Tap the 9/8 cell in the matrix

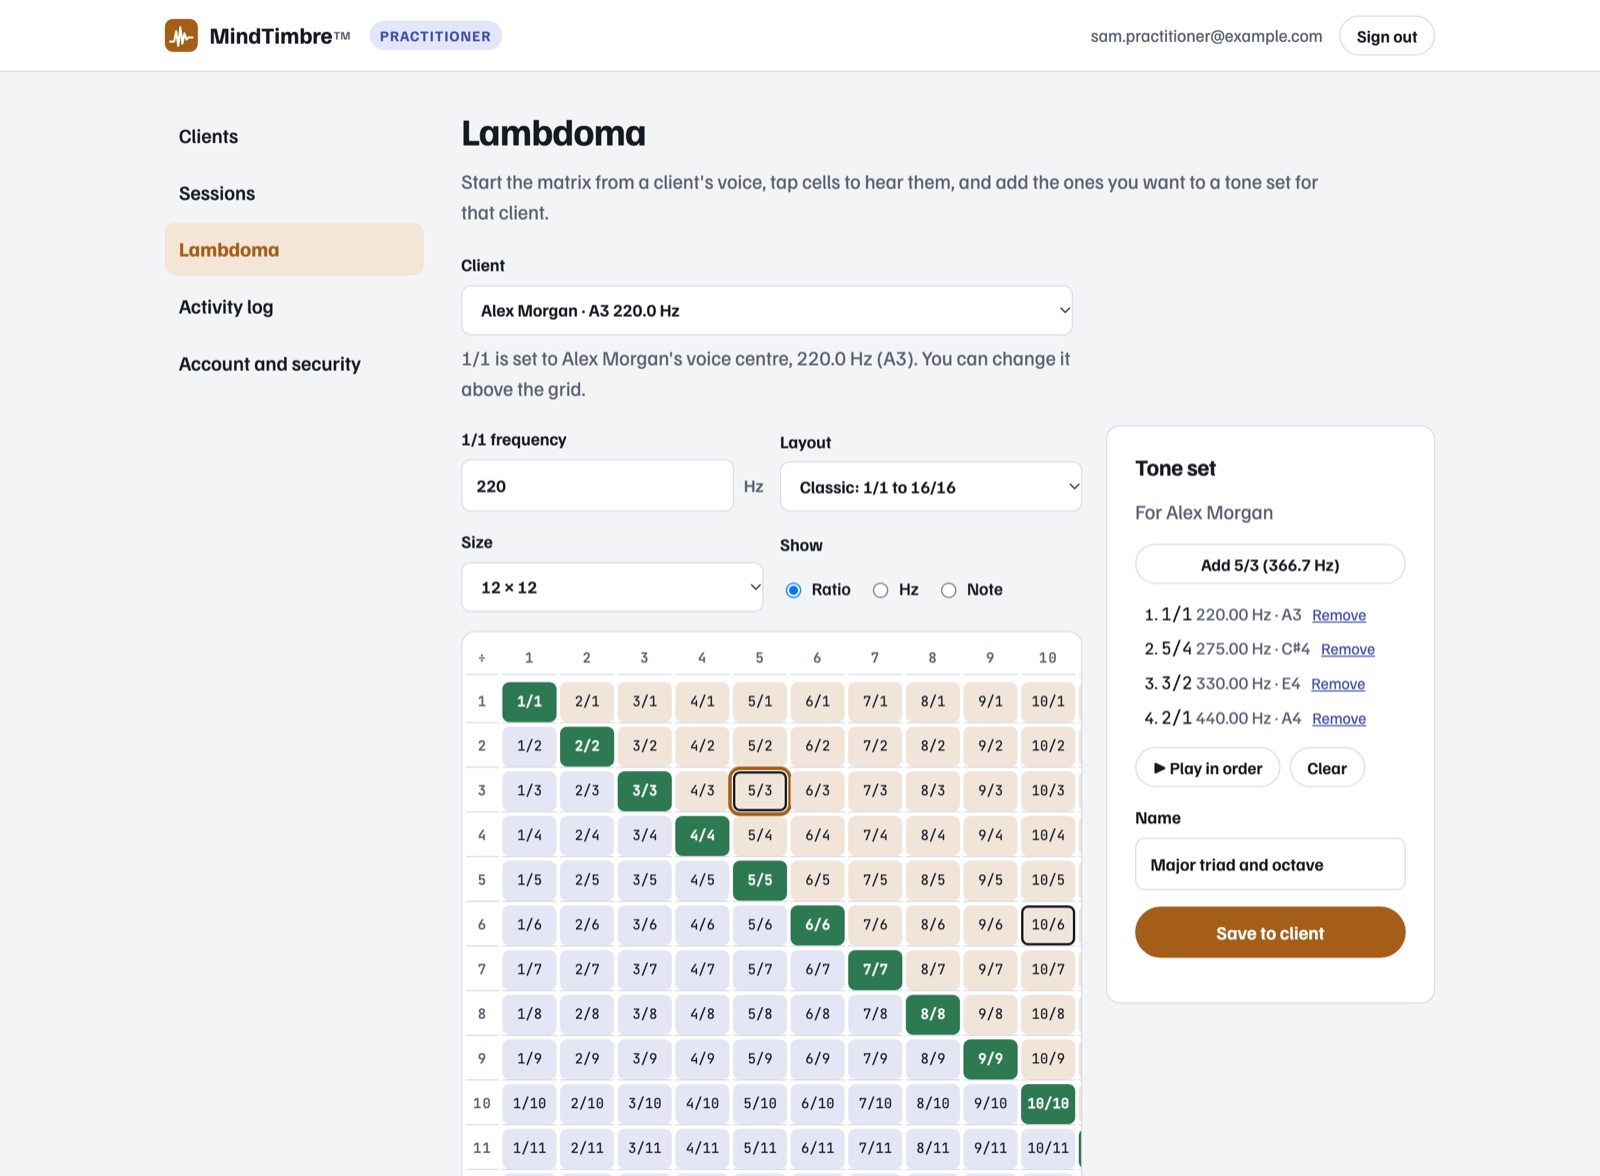(x=990, y=1014)
